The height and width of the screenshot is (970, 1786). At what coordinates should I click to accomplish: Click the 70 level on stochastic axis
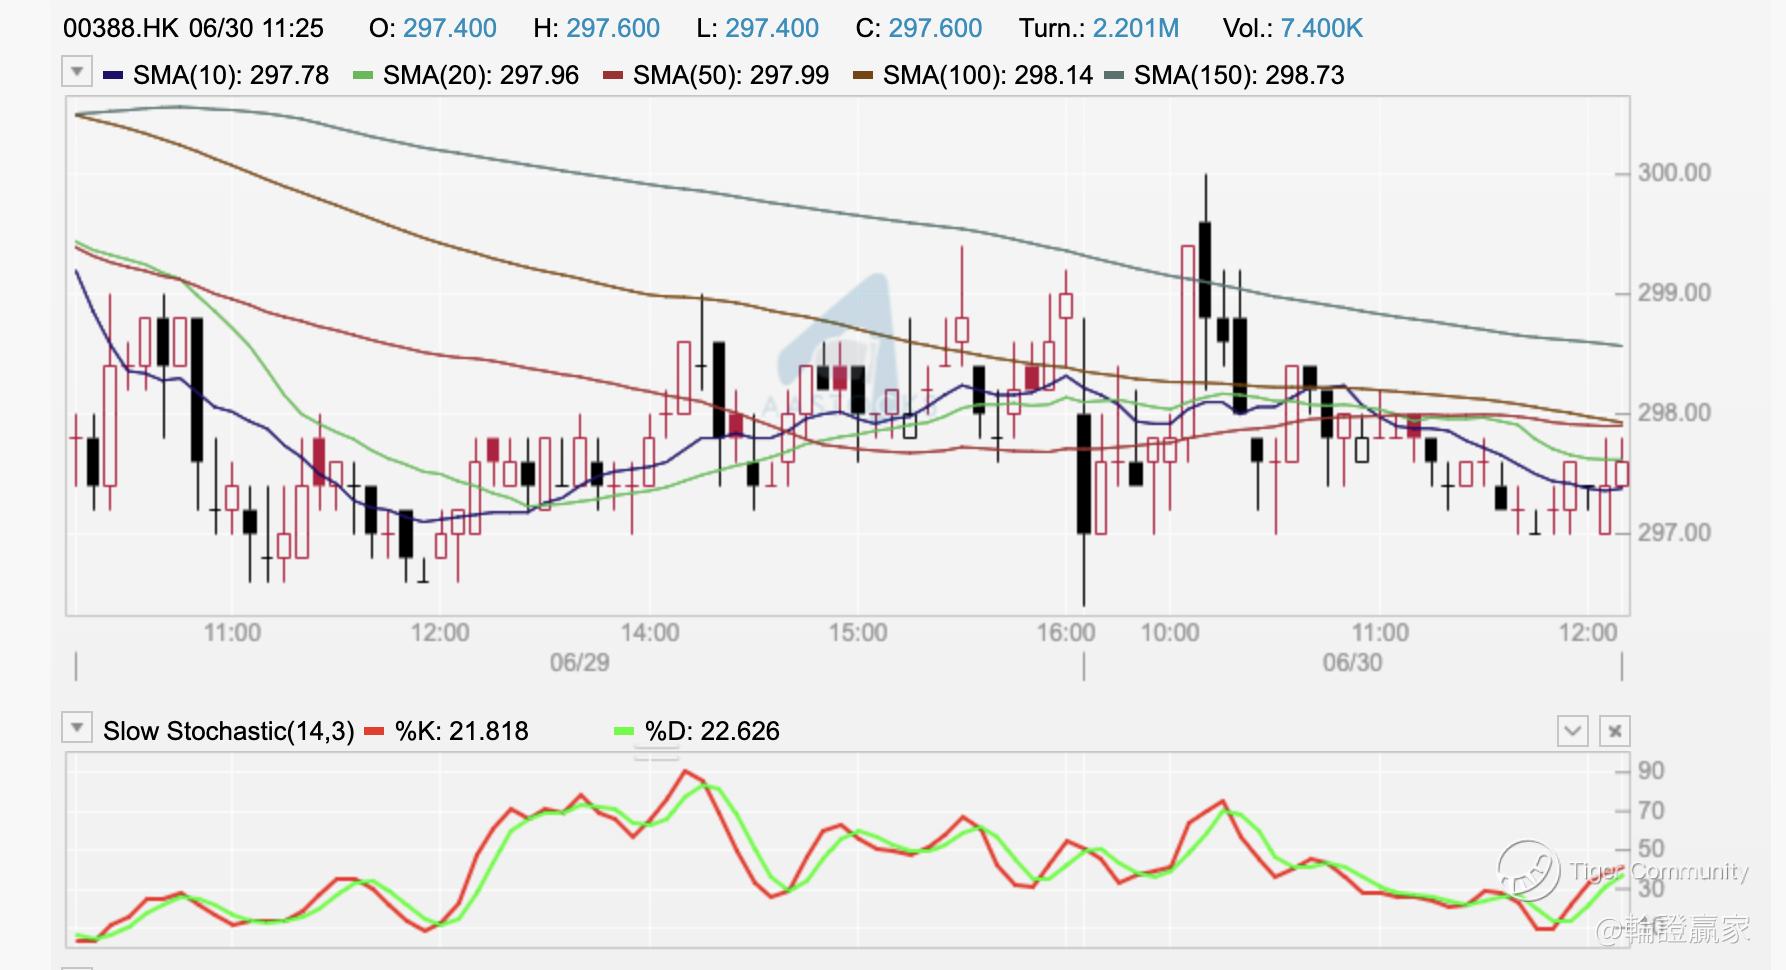pyautogui.click(x=1651, y=810)
